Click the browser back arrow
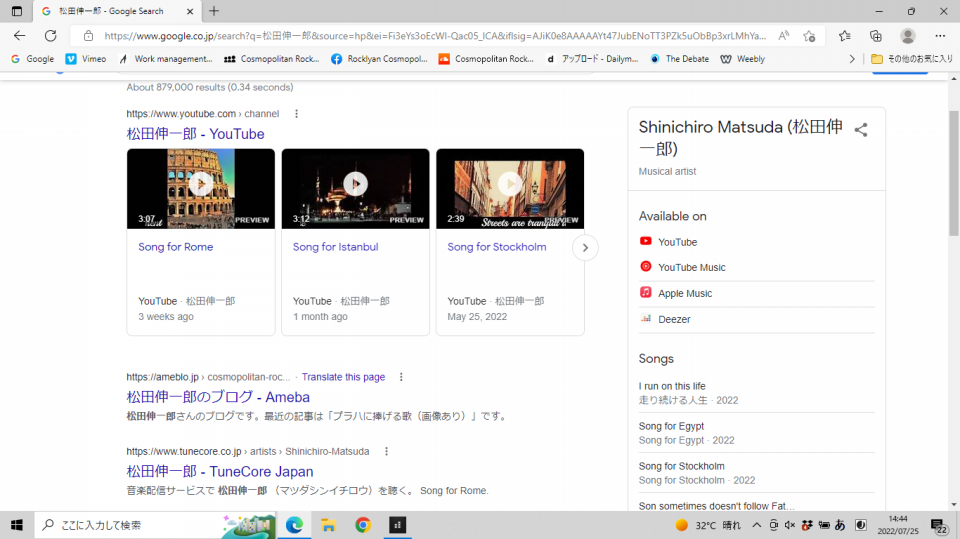The image size is (960, 539). point(20,36)
